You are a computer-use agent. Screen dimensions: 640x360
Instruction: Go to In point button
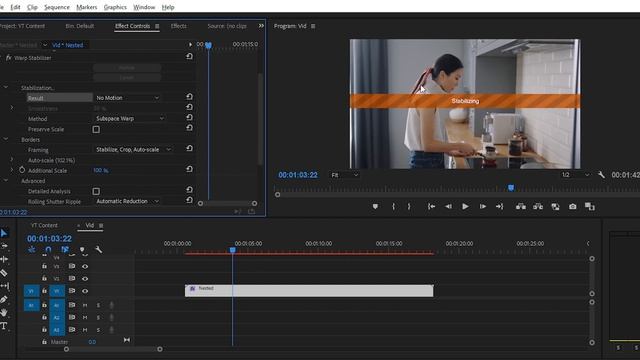[431, 207]
